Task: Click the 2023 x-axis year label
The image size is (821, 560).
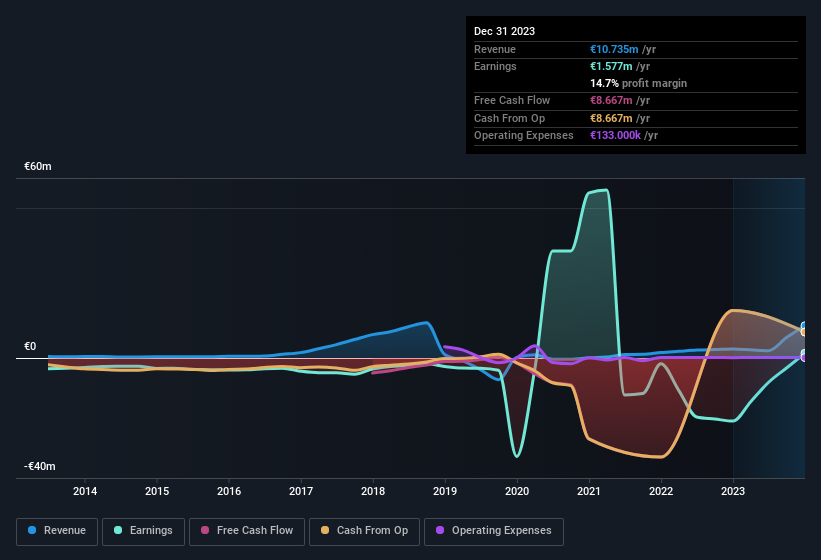Action: point(733,491)
